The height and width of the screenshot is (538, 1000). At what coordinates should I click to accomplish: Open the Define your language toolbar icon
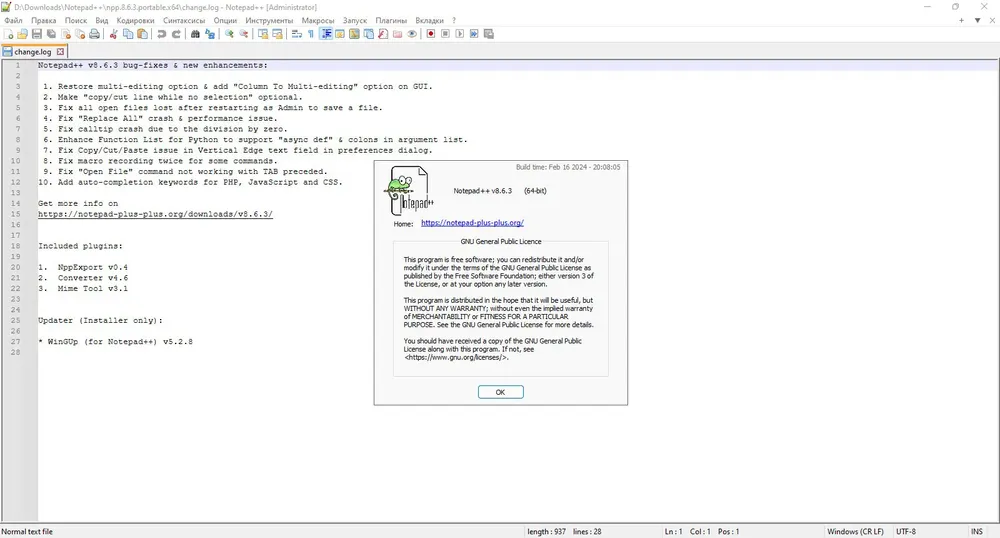pyautogui.click(x=340, y=34)
